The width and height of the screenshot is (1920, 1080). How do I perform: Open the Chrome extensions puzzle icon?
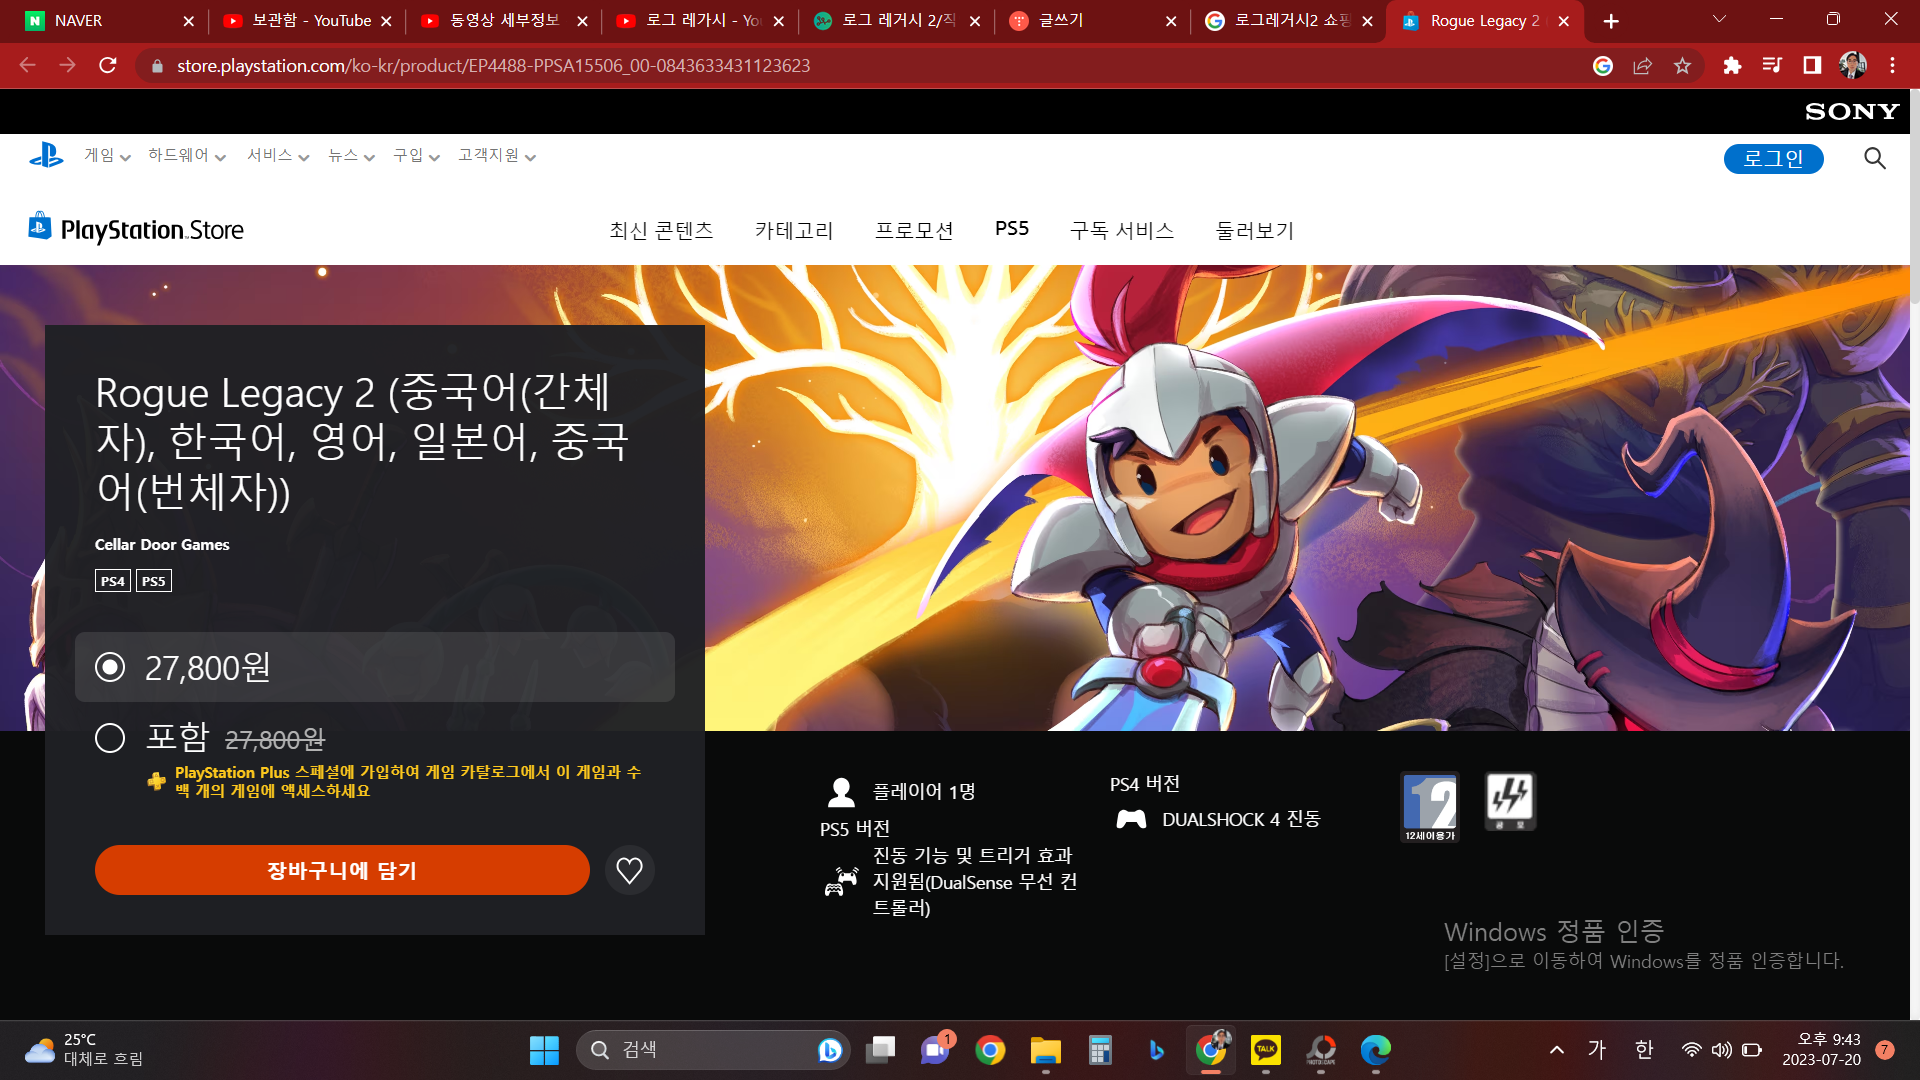1732,66
